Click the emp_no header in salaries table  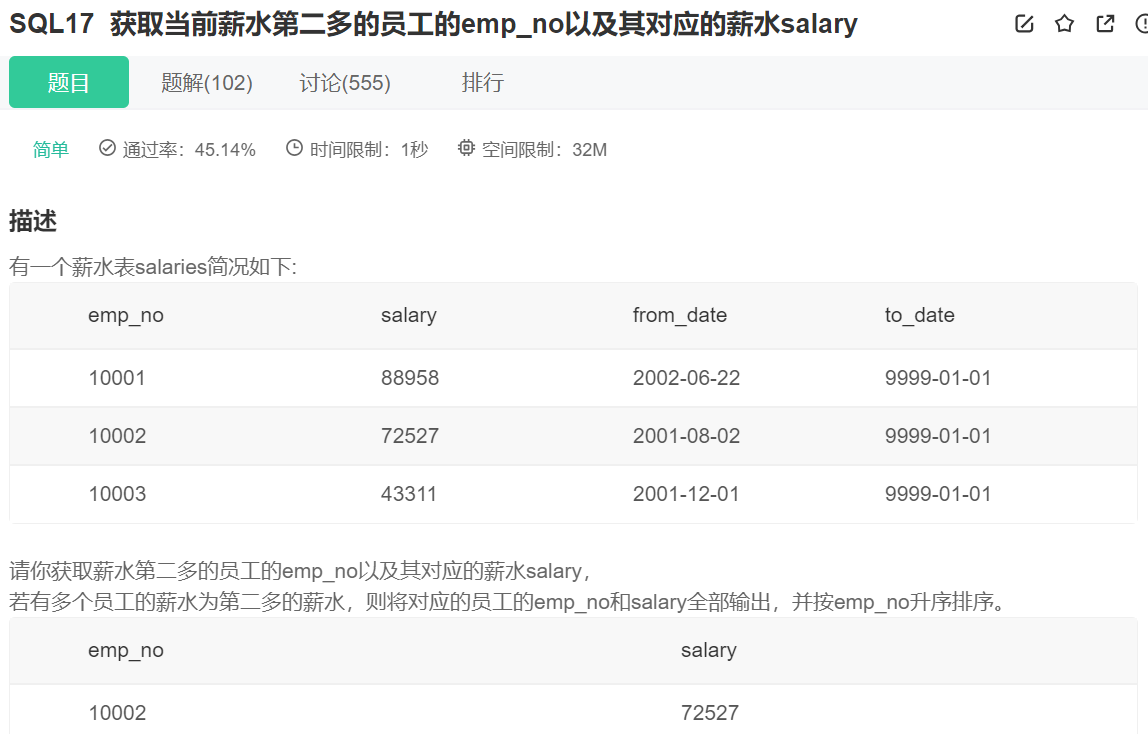click(126, 315)
